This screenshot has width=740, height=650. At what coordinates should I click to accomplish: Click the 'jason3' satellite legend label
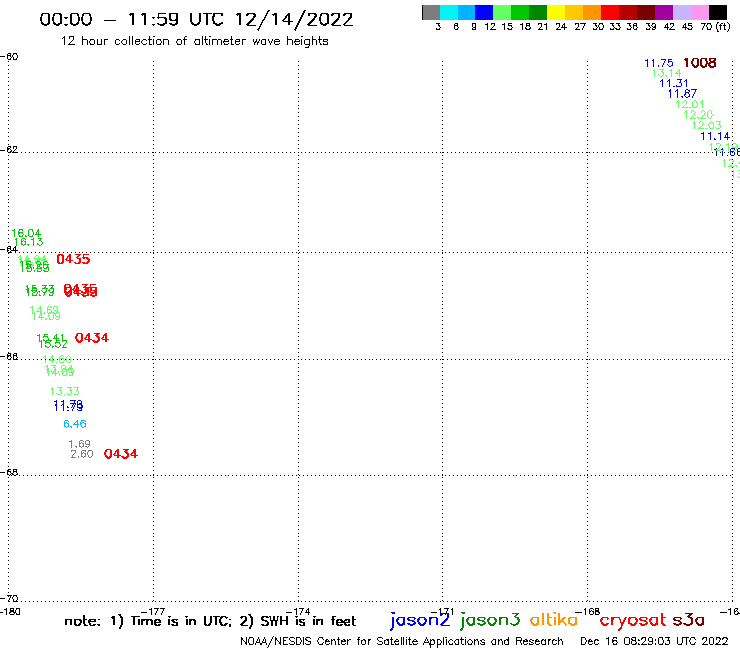tap(490, 620)
